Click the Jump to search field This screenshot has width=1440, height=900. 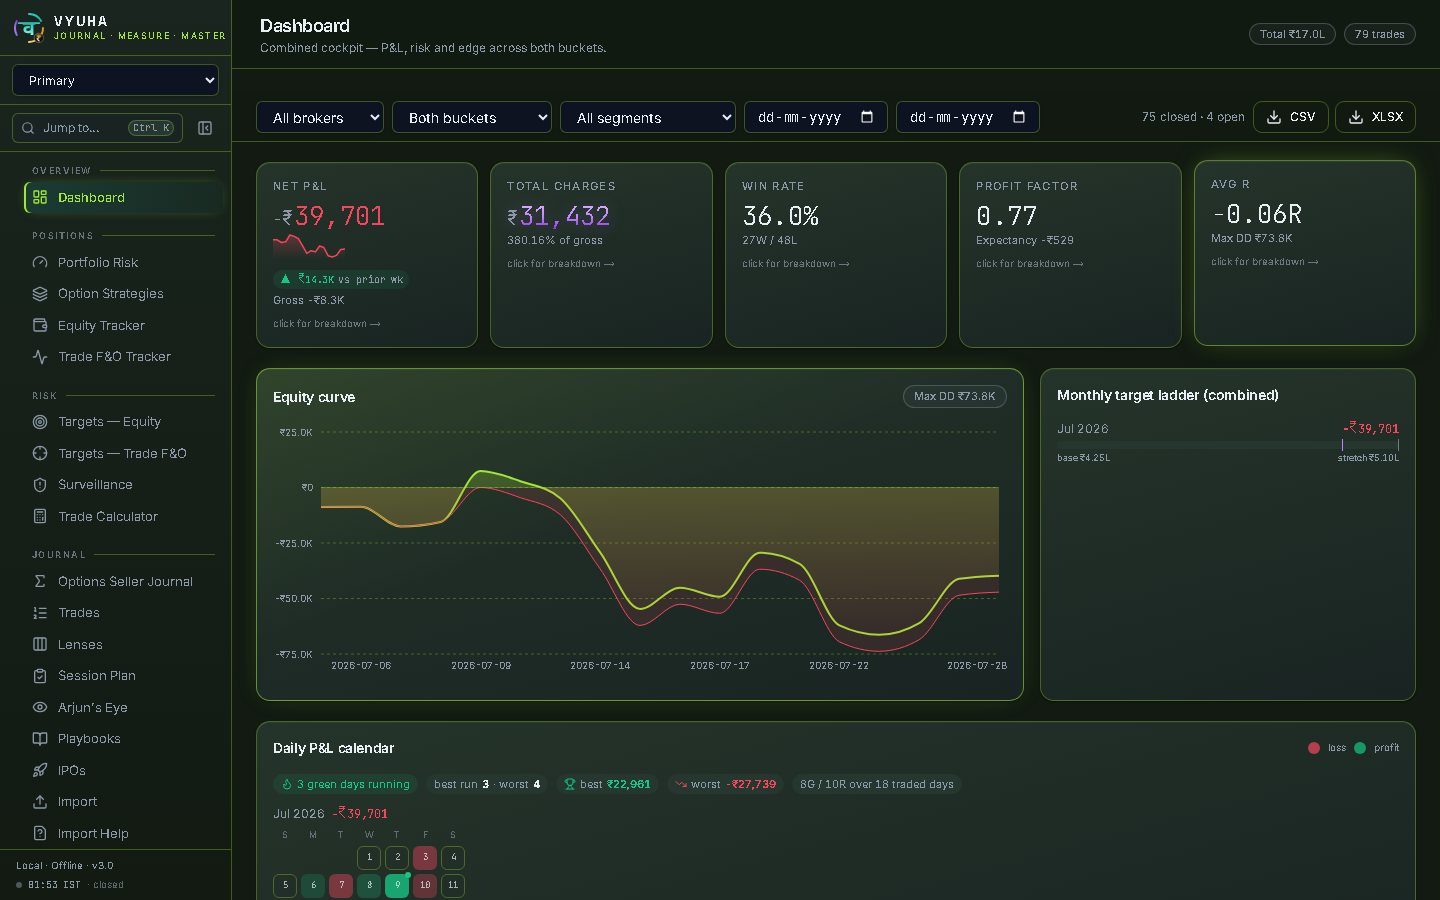pos(97,128)
